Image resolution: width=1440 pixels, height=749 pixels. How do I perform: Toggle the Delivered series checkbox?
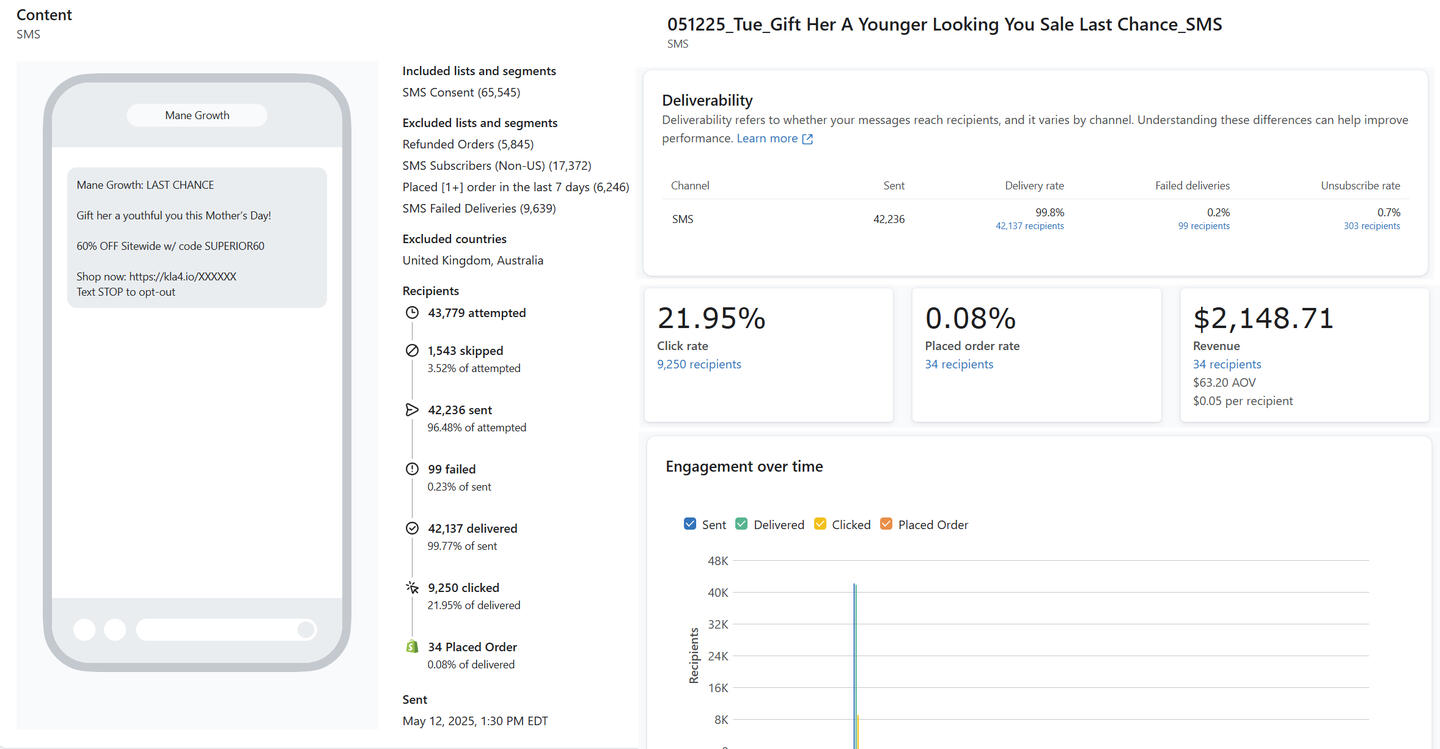(742, 524)
